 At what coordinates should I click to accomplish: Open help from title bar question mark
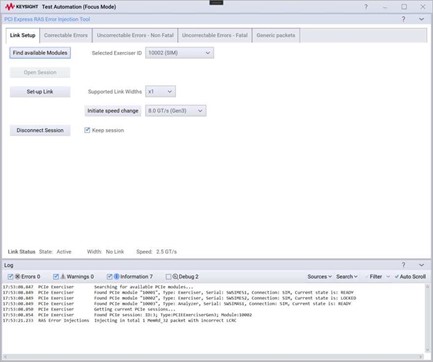tap(366, 7)
